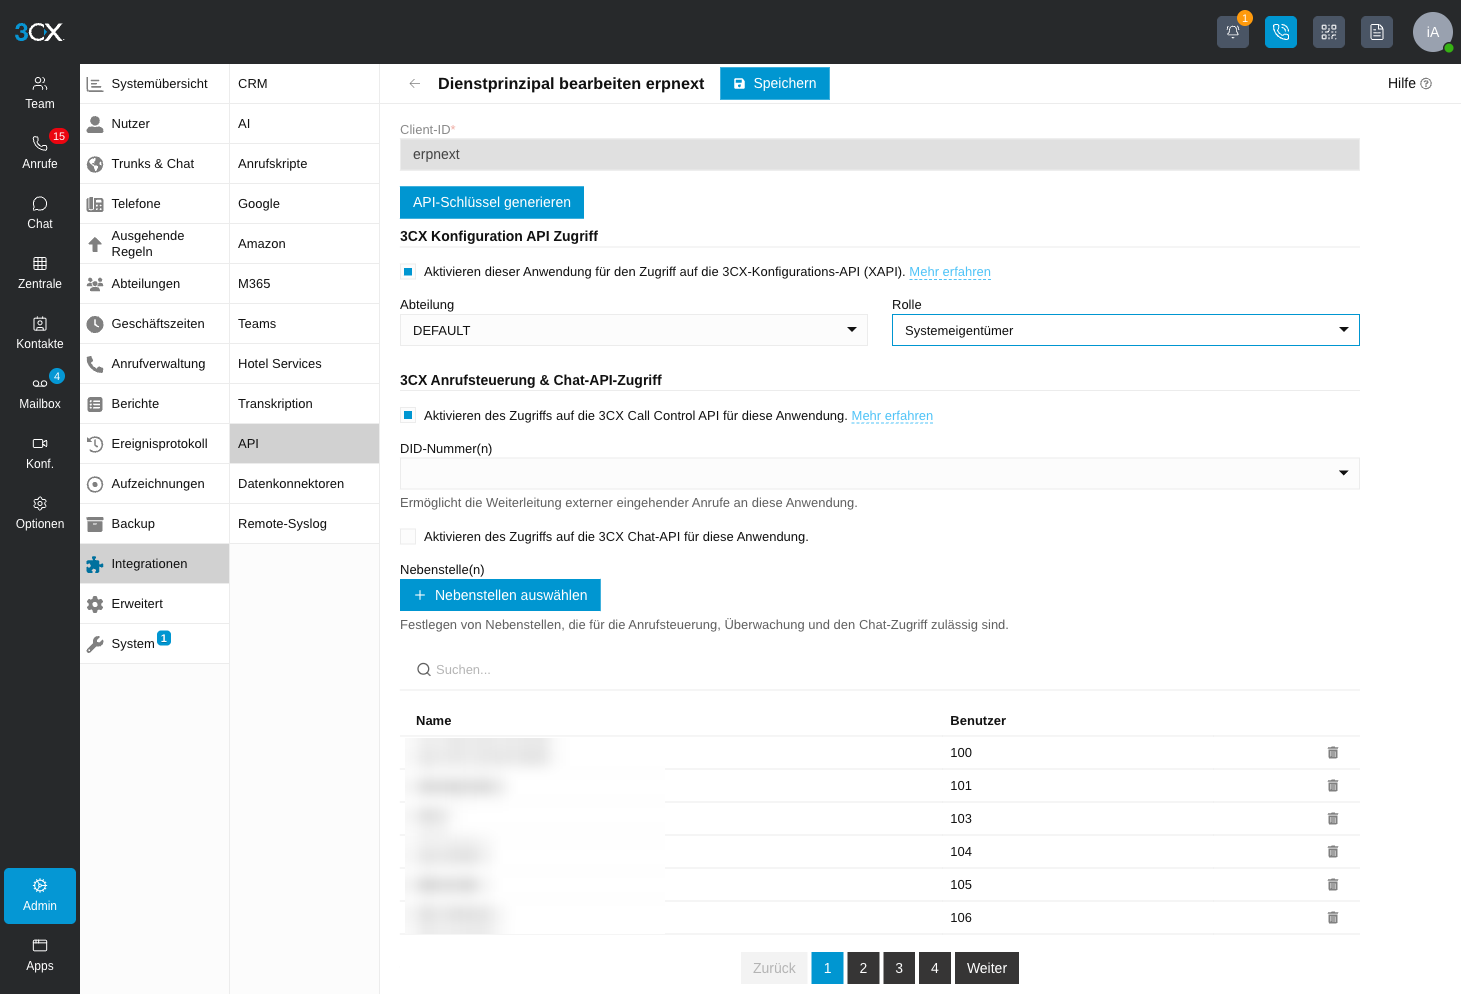Open the Chat section

pos(40,213)
